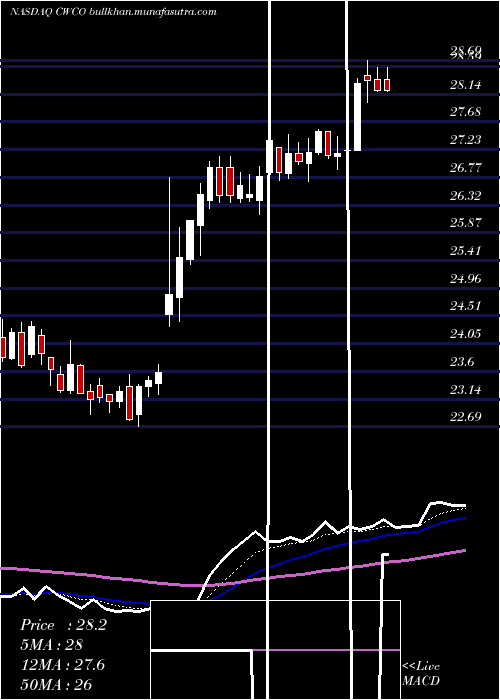Click the 26.32 price axis label
Screen dimensions: 500x700
tap(465, 195)
